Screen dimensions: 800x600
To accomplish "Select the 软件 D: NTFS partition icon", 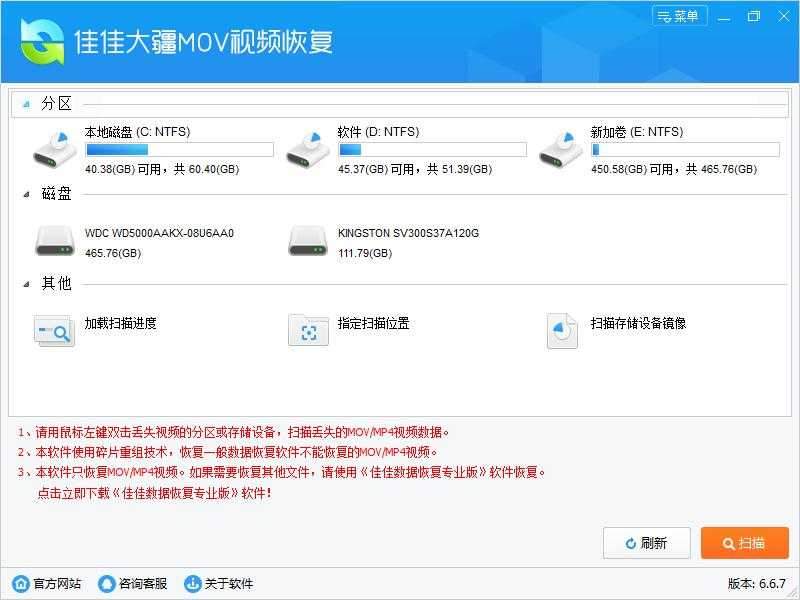I will tap(305, 148).
